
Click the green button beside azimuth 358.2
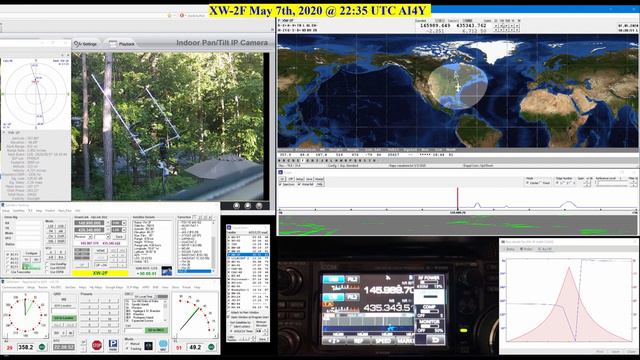[x=42, y=347]
